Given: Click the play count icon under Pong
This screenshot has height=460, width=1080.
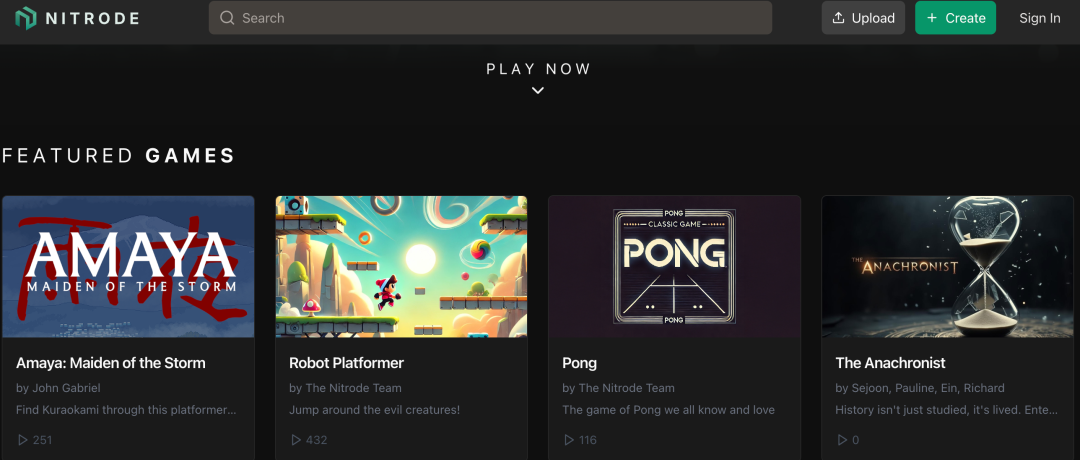Looking at the screenshot, I should pos(569,440).
